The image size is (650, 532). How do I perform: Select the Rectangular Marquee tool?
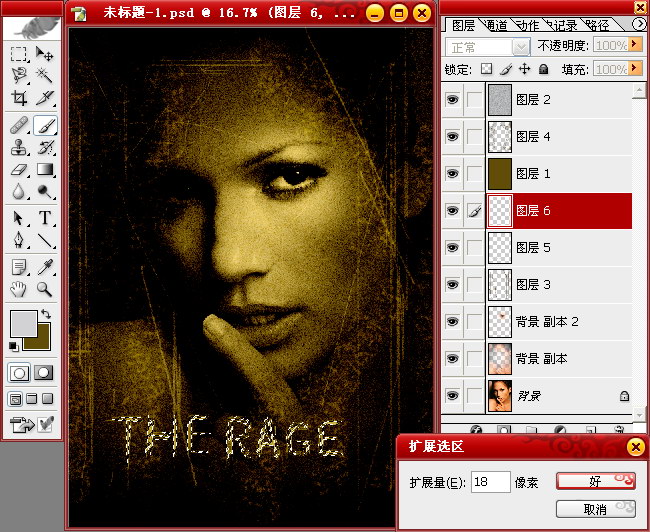pos(18,54)
